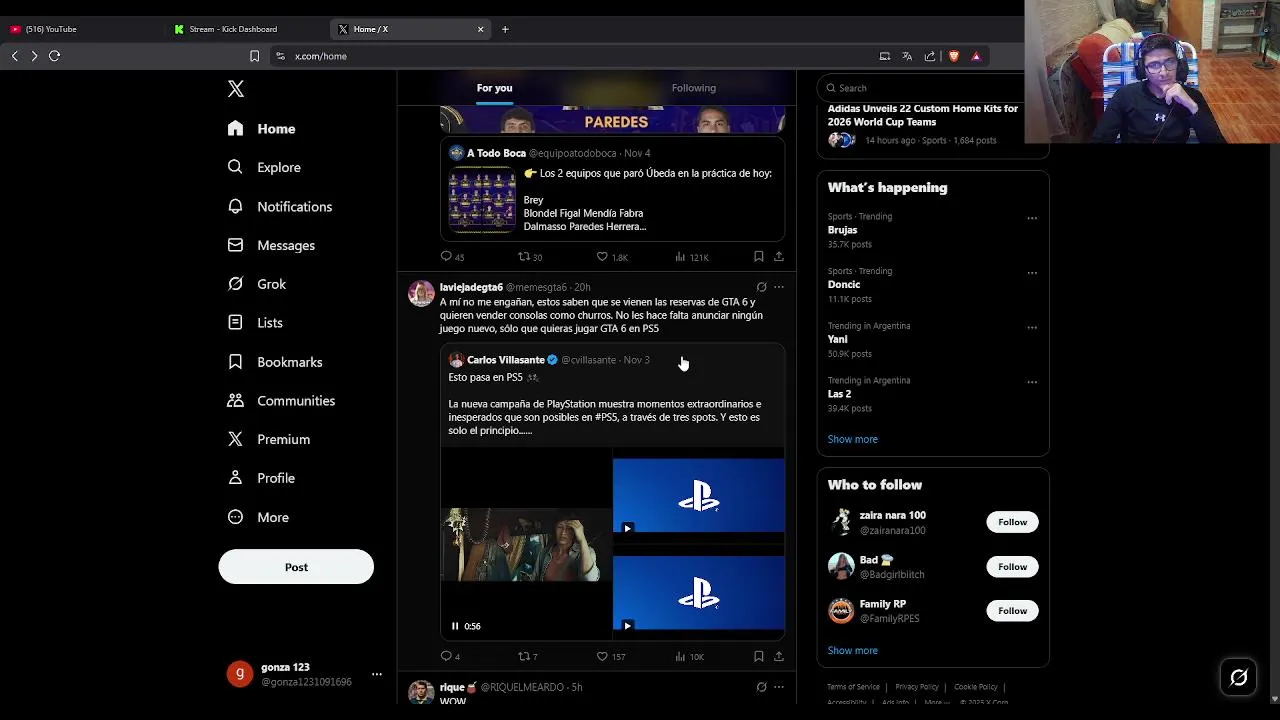The image size is (1280, 720).
Task: Open Adidas Unveils 22 Custom Home Kits story
Action: tap(923, 115)
